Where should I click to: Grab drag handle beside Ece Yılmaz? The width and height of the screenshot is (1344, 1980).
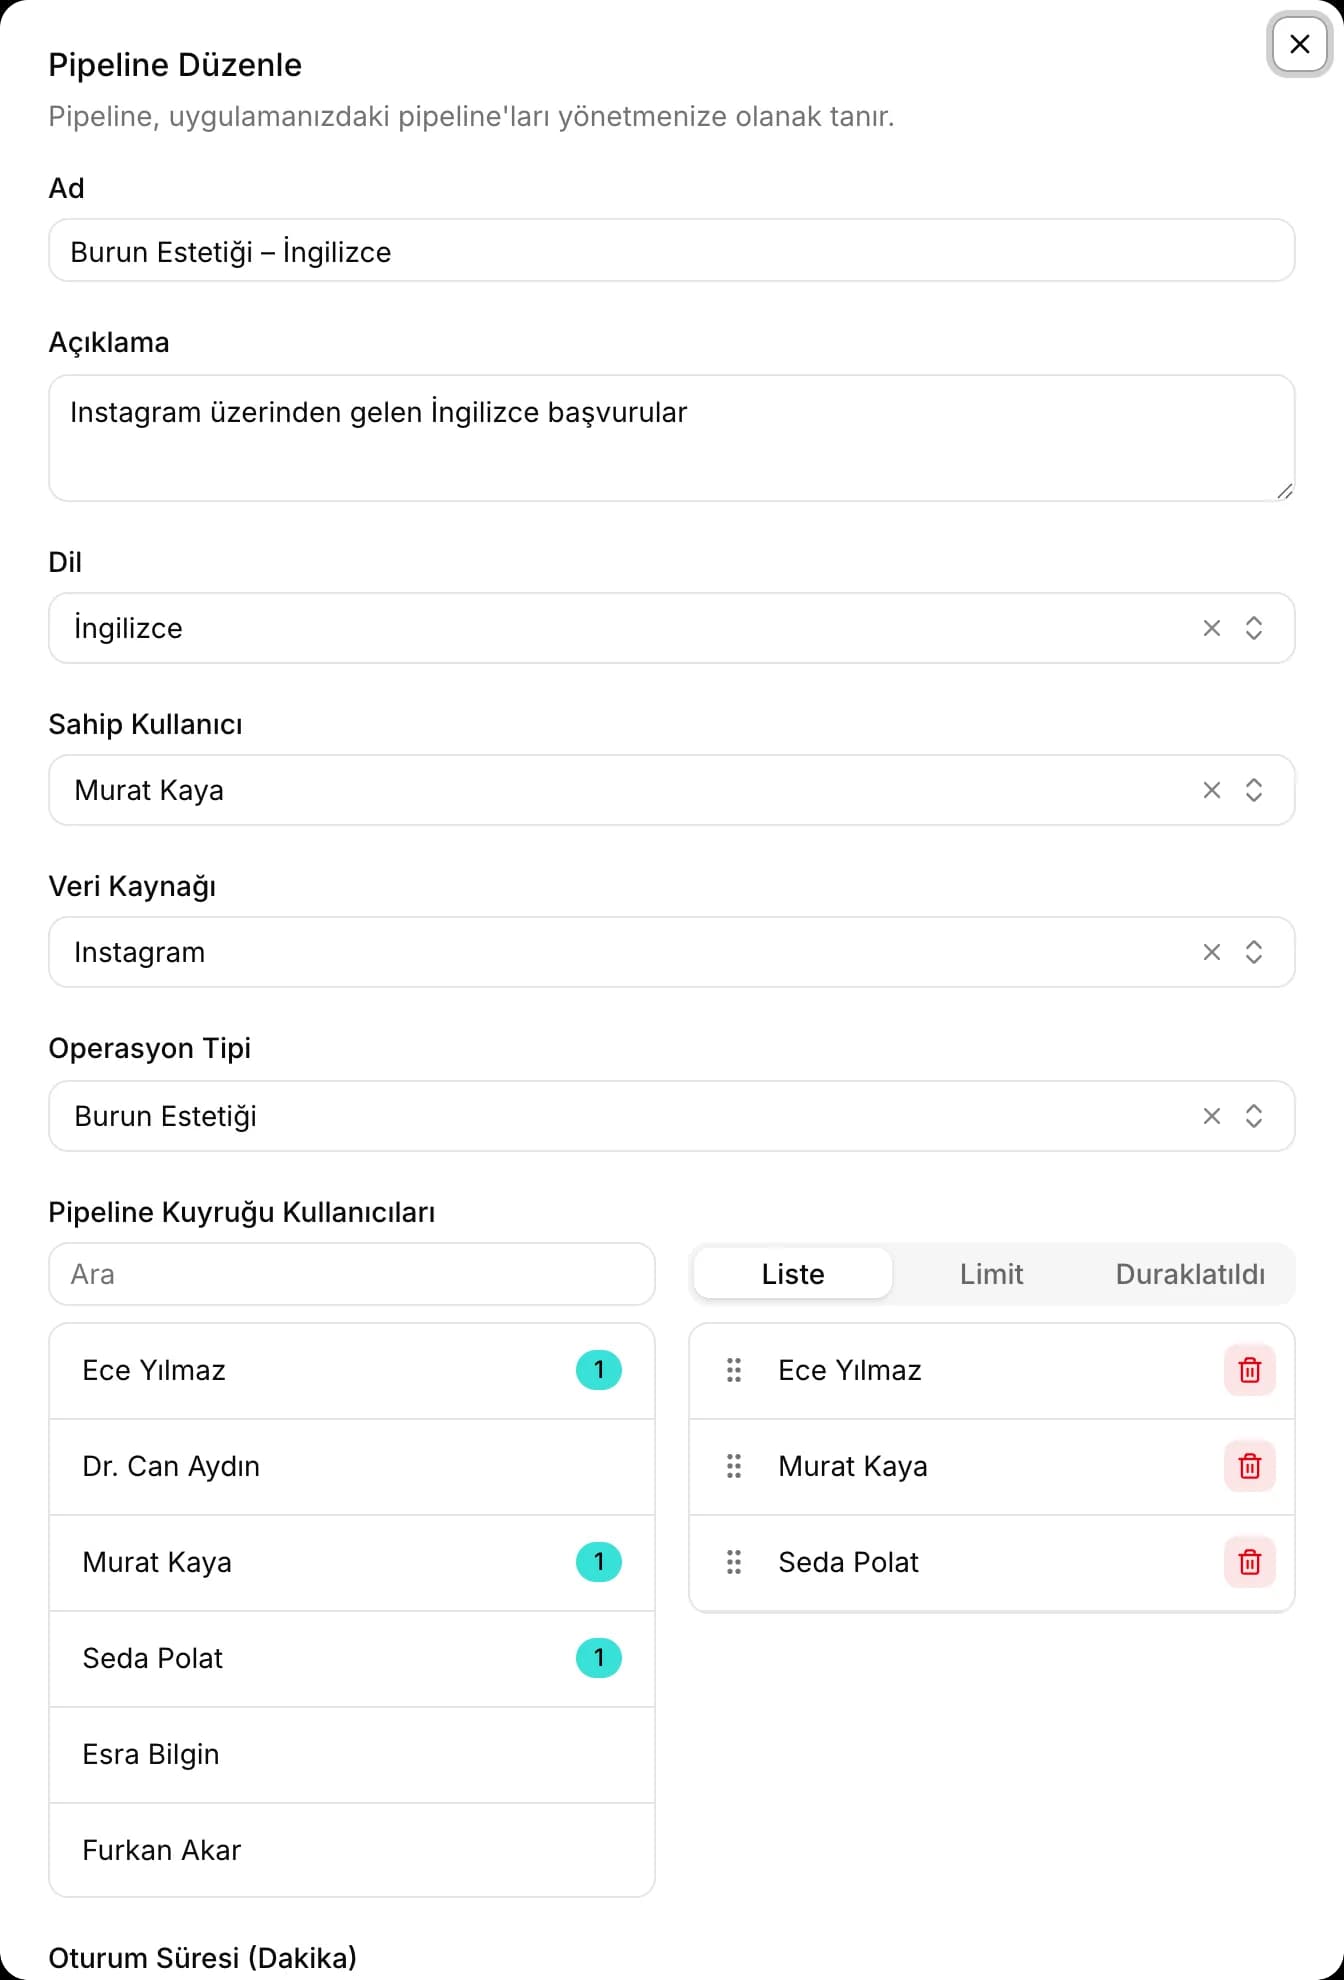tap(734, 1370)
